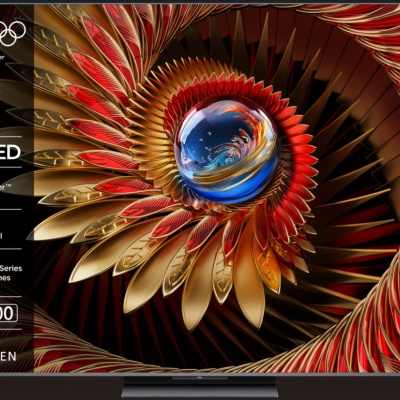The width and height of the screenshot is (400, 400).
Task: Click the glass sphere at the flower's center
Action: click(227, 150)
